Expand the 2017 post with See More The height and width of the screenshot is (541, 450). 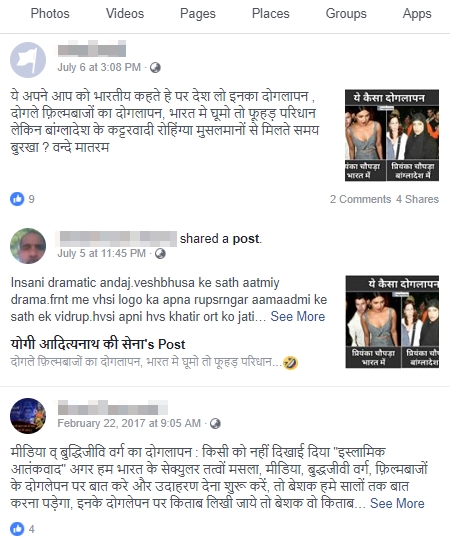point(397,503)
